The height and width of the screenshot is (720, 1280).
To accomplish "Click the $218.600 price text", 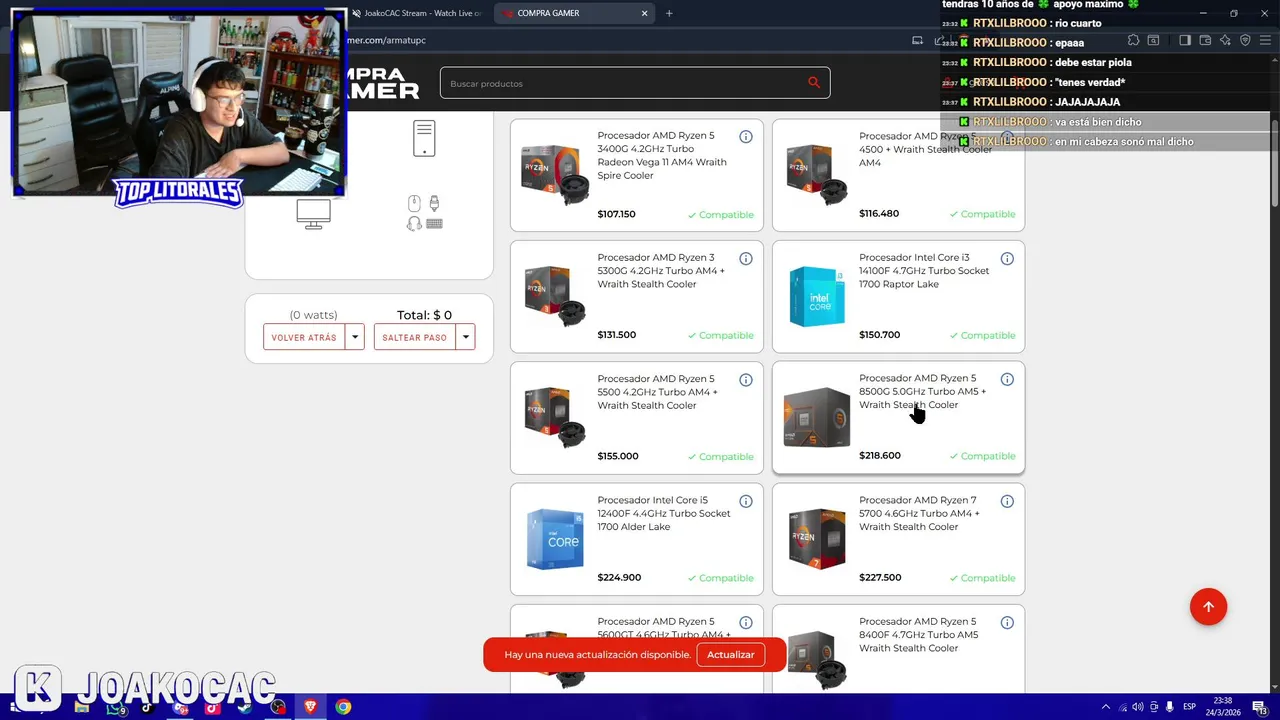I will [879, 455].
